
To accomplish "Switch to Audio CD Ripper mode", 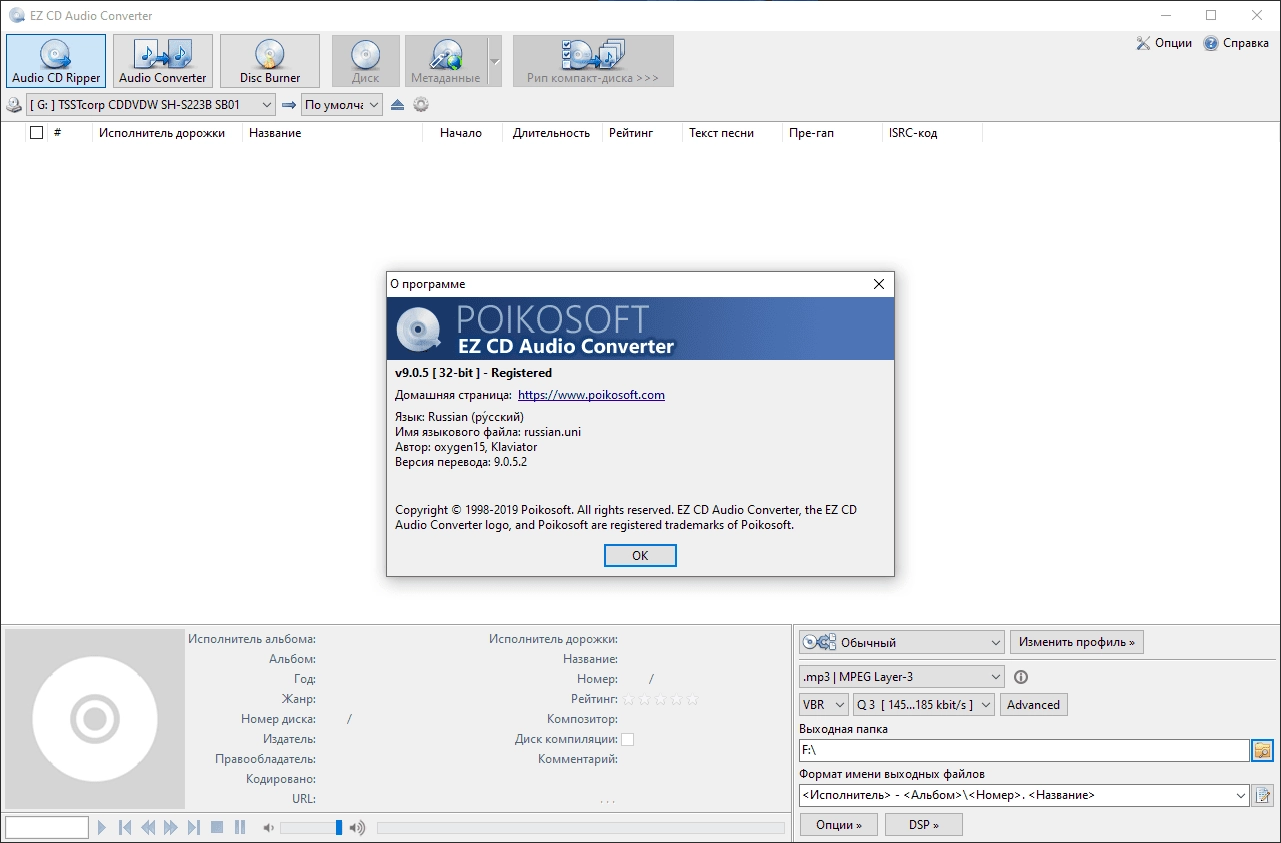I will (x=56, y=61).
